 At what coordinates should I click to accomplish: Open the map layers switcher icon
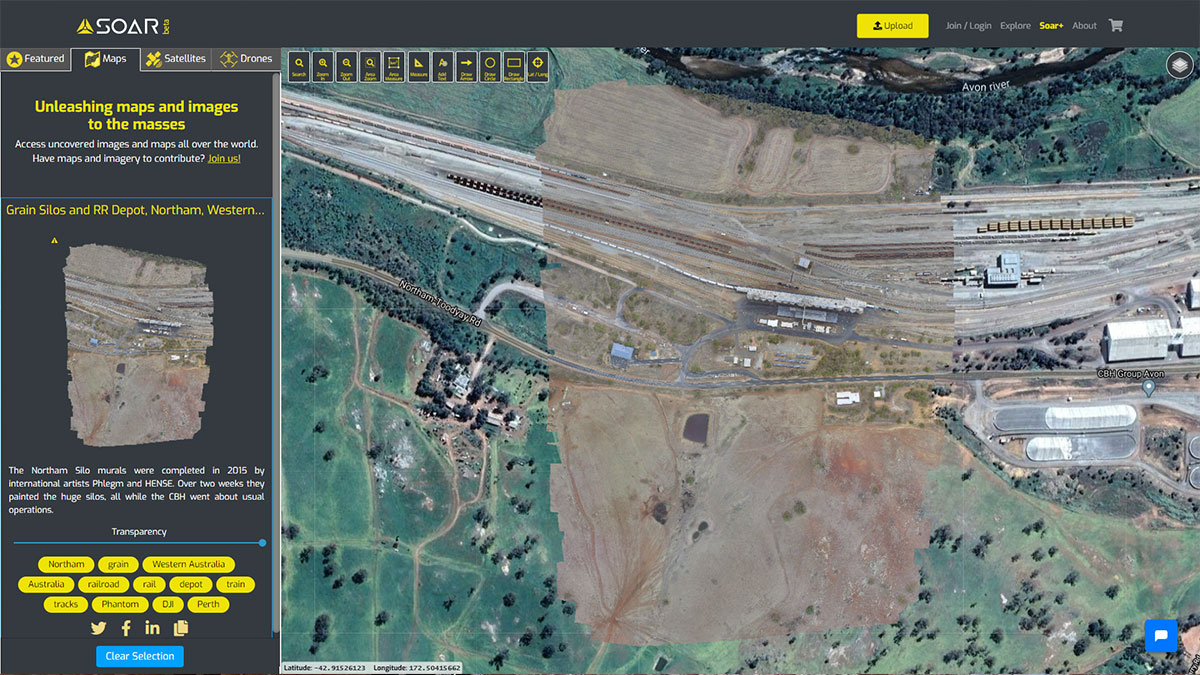[1180, 65]
